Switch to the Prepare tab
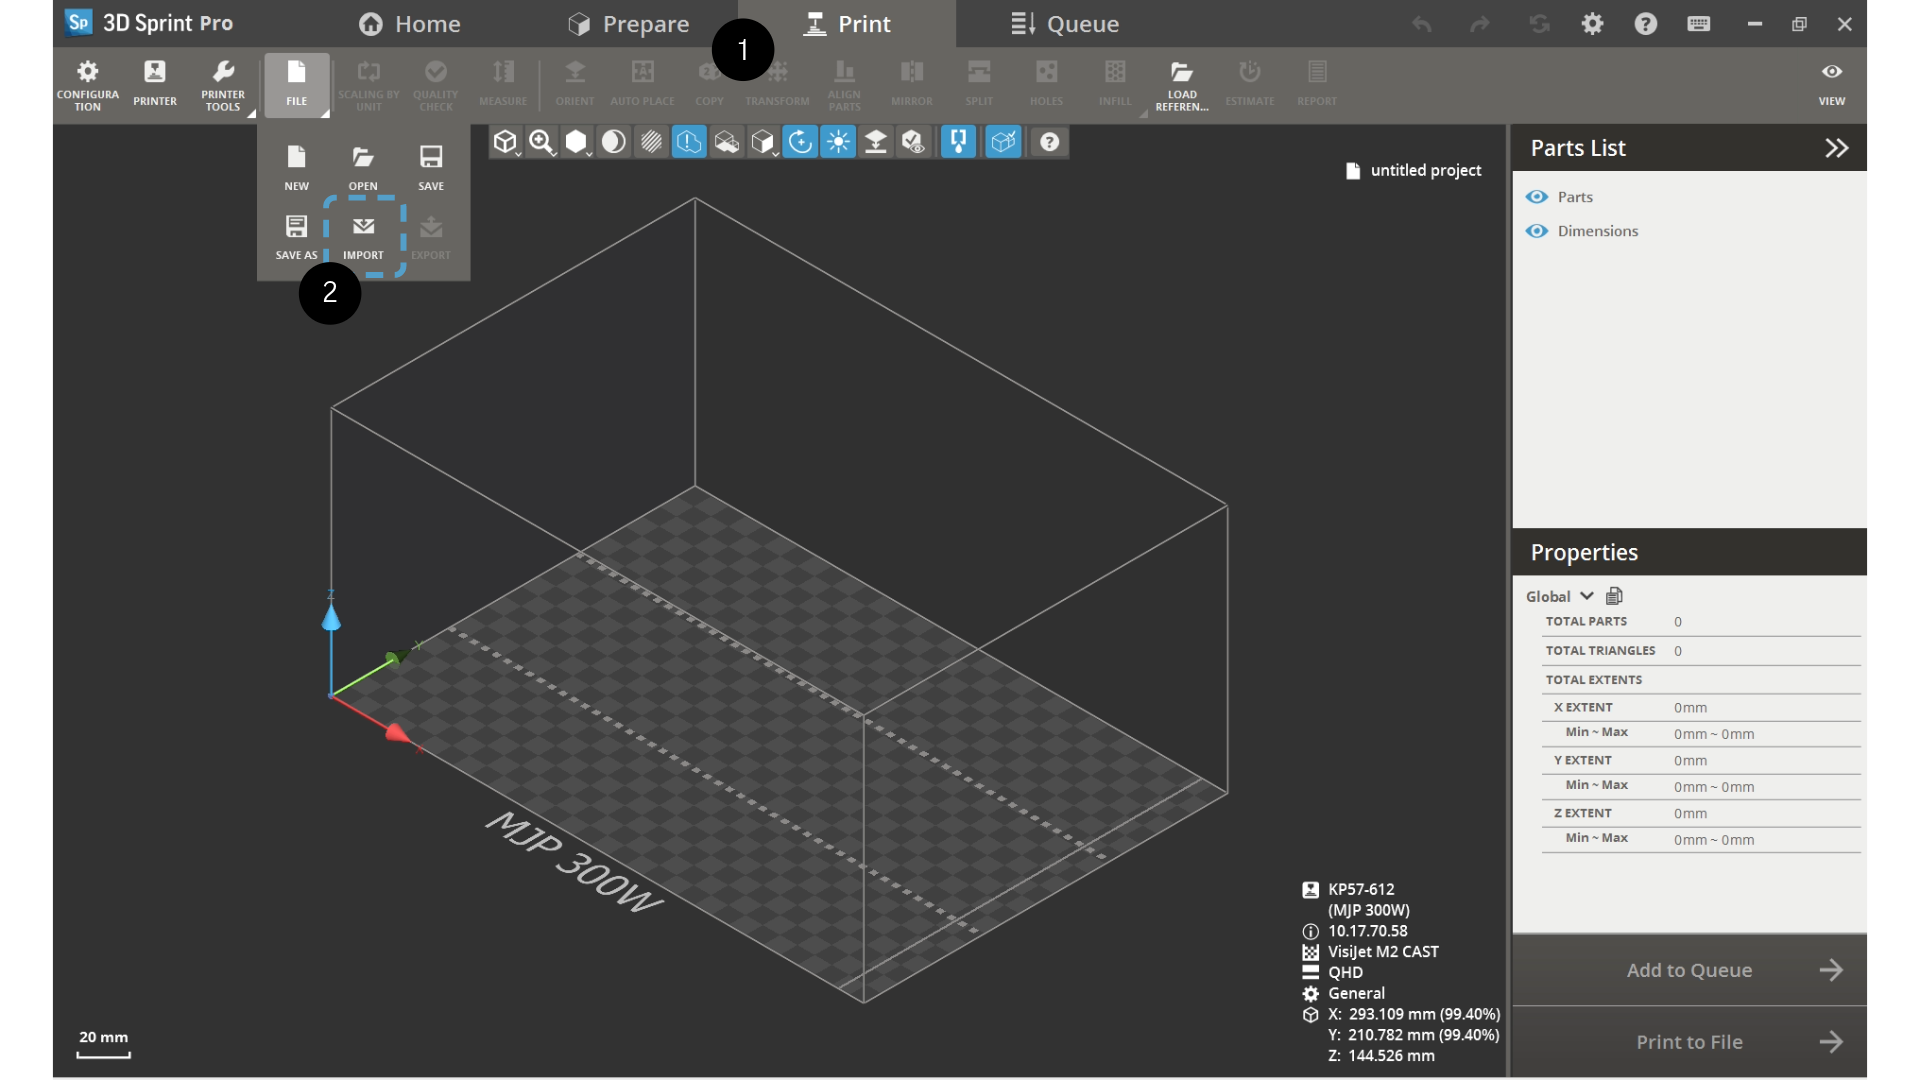Viewport: 1920px width, 1080px height. pos(628,23)
